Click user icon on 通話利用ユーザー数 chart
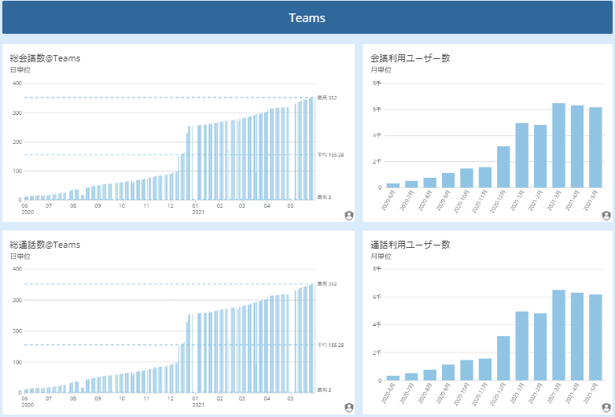615x417 pixels. pyautogui.click(x=606, y=407)
